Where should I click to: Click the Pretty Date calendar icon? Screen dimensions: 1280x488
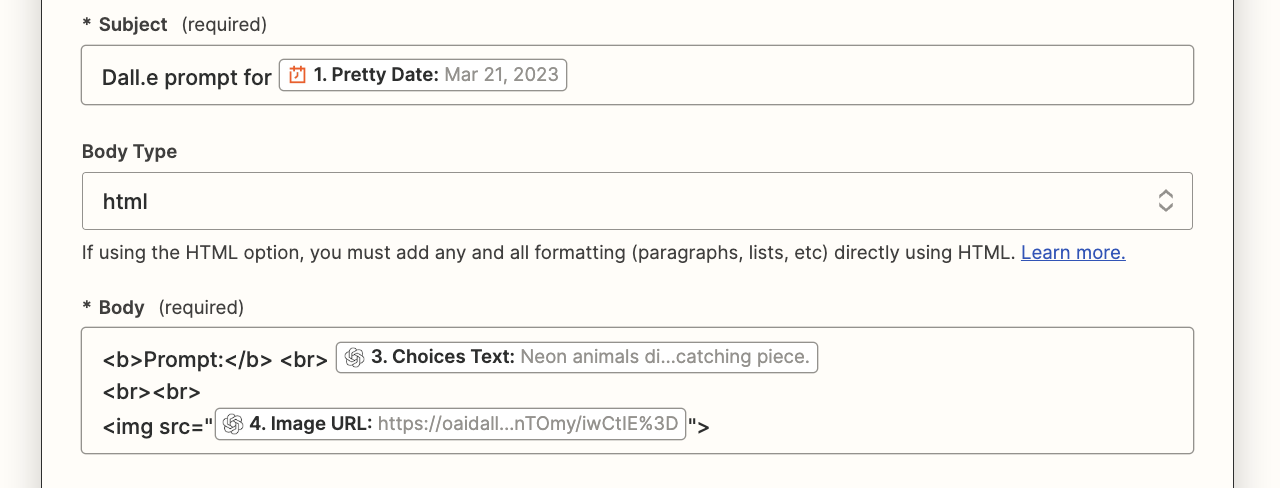(297, 75)
